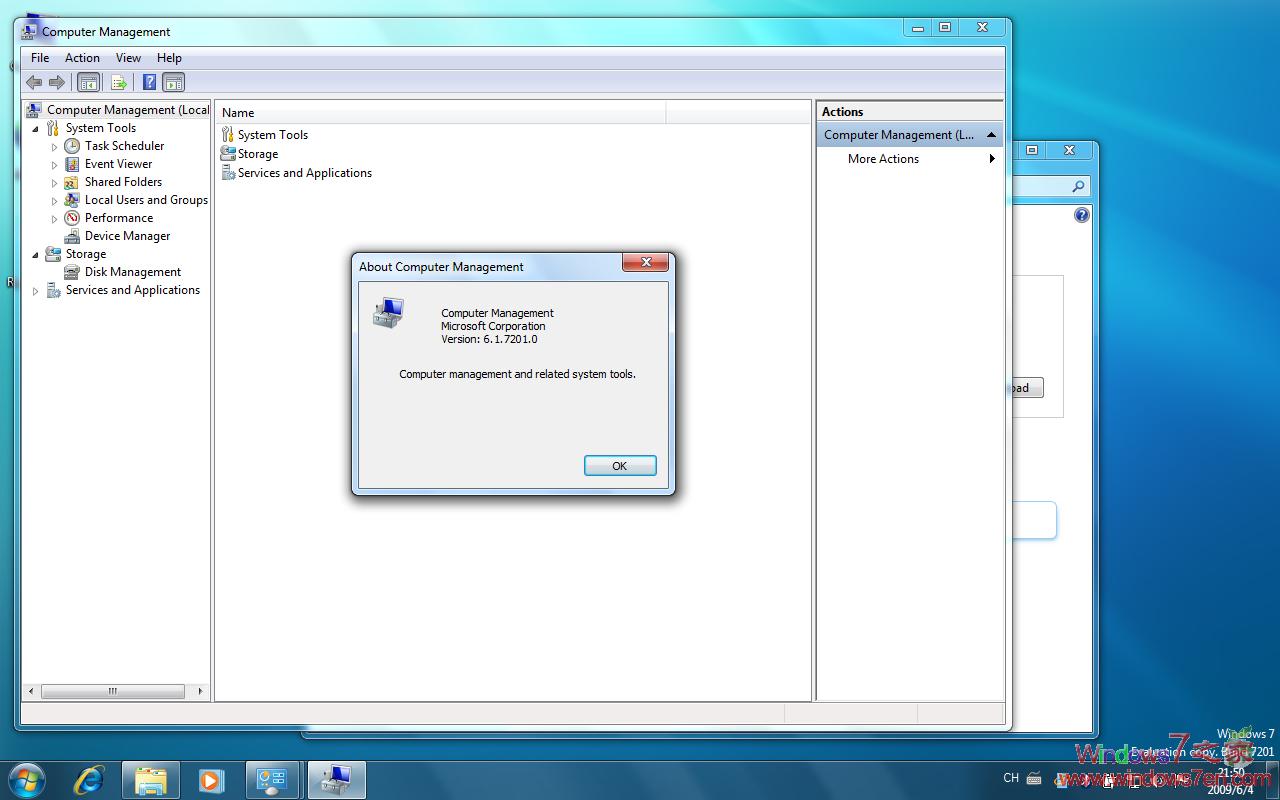
Task: Open the File menu
Action: tap(40, 58)
